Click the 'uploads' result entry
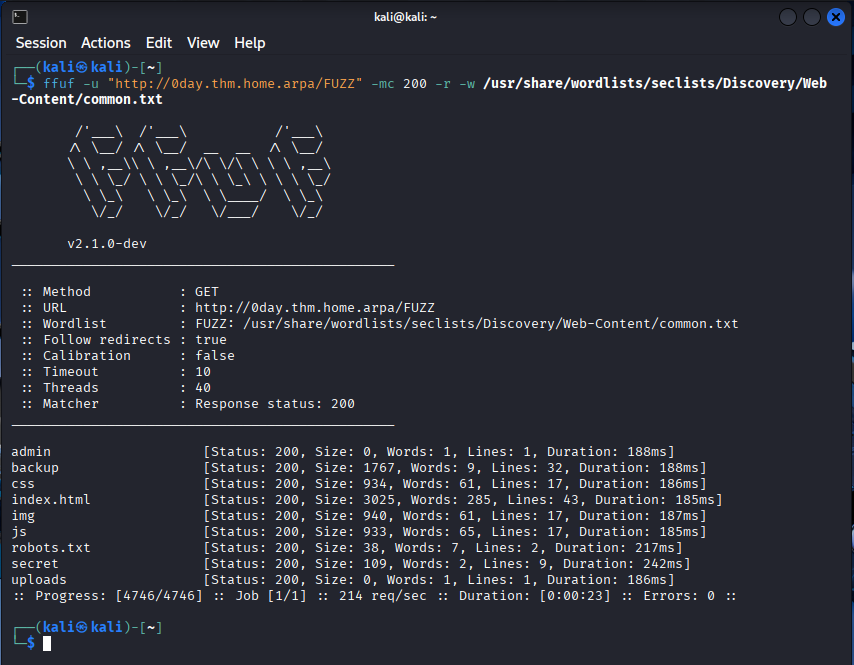854x665 pixels. 39,580
